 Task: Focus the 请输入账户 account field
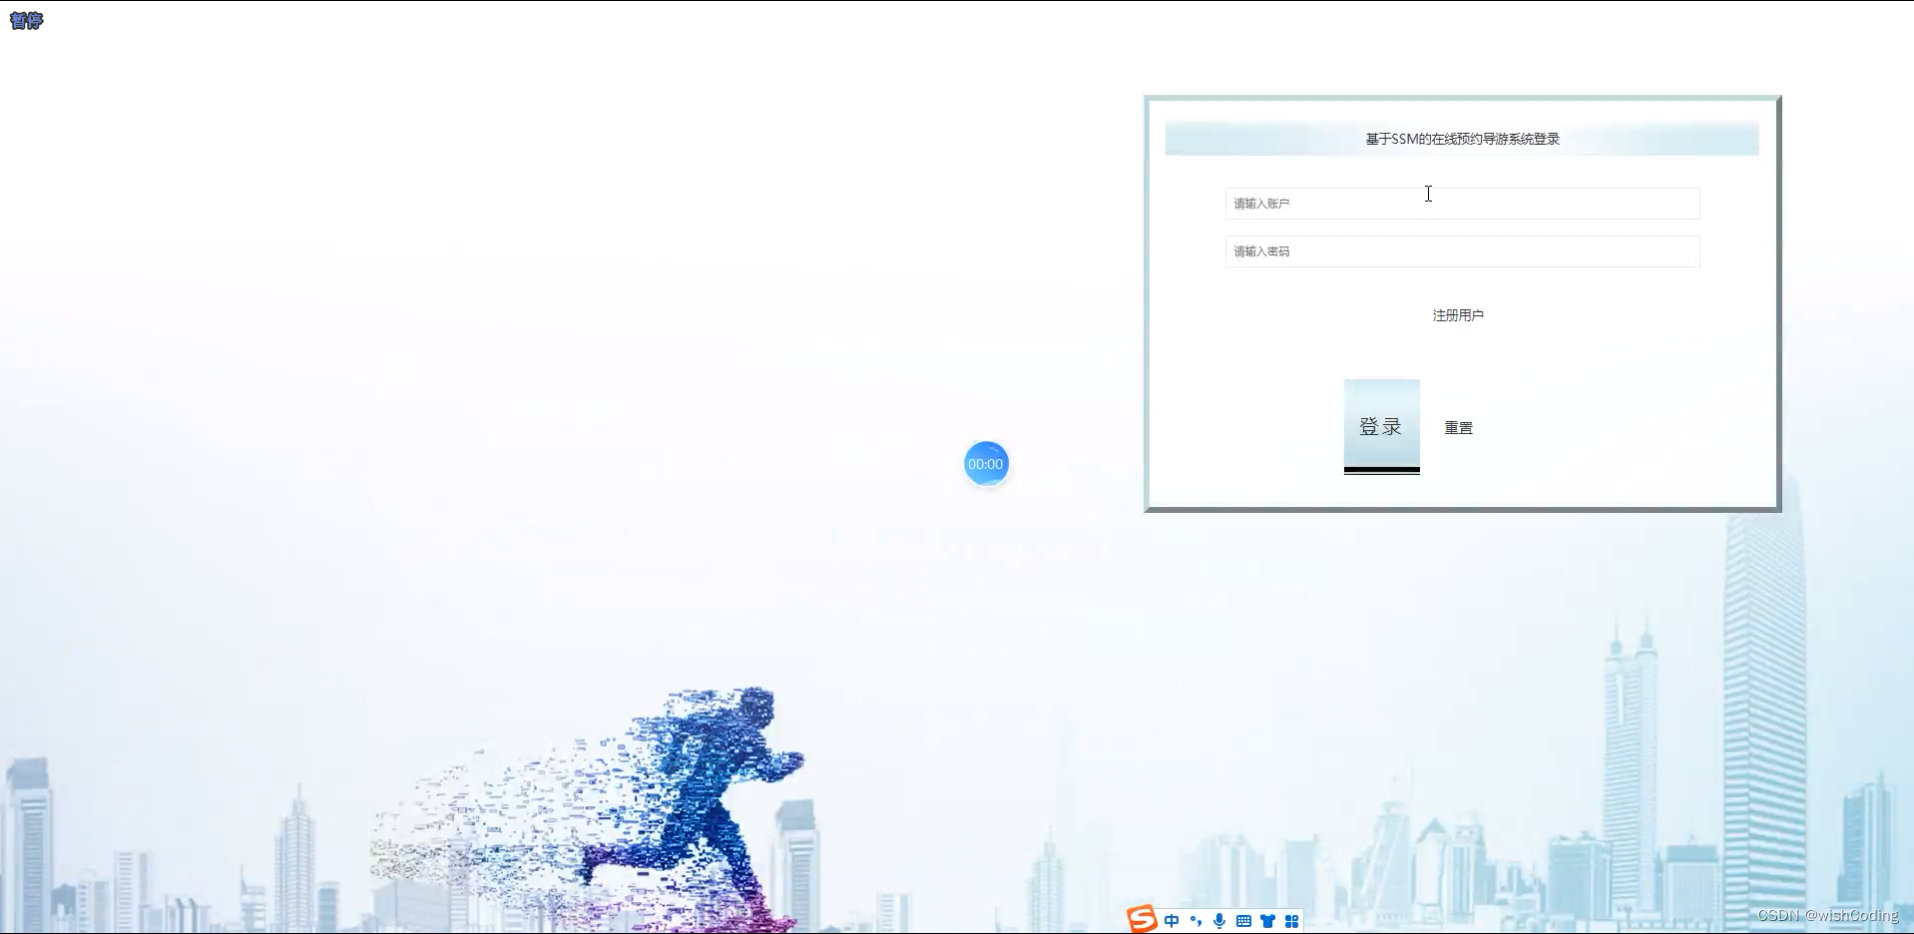[1461, 204]
